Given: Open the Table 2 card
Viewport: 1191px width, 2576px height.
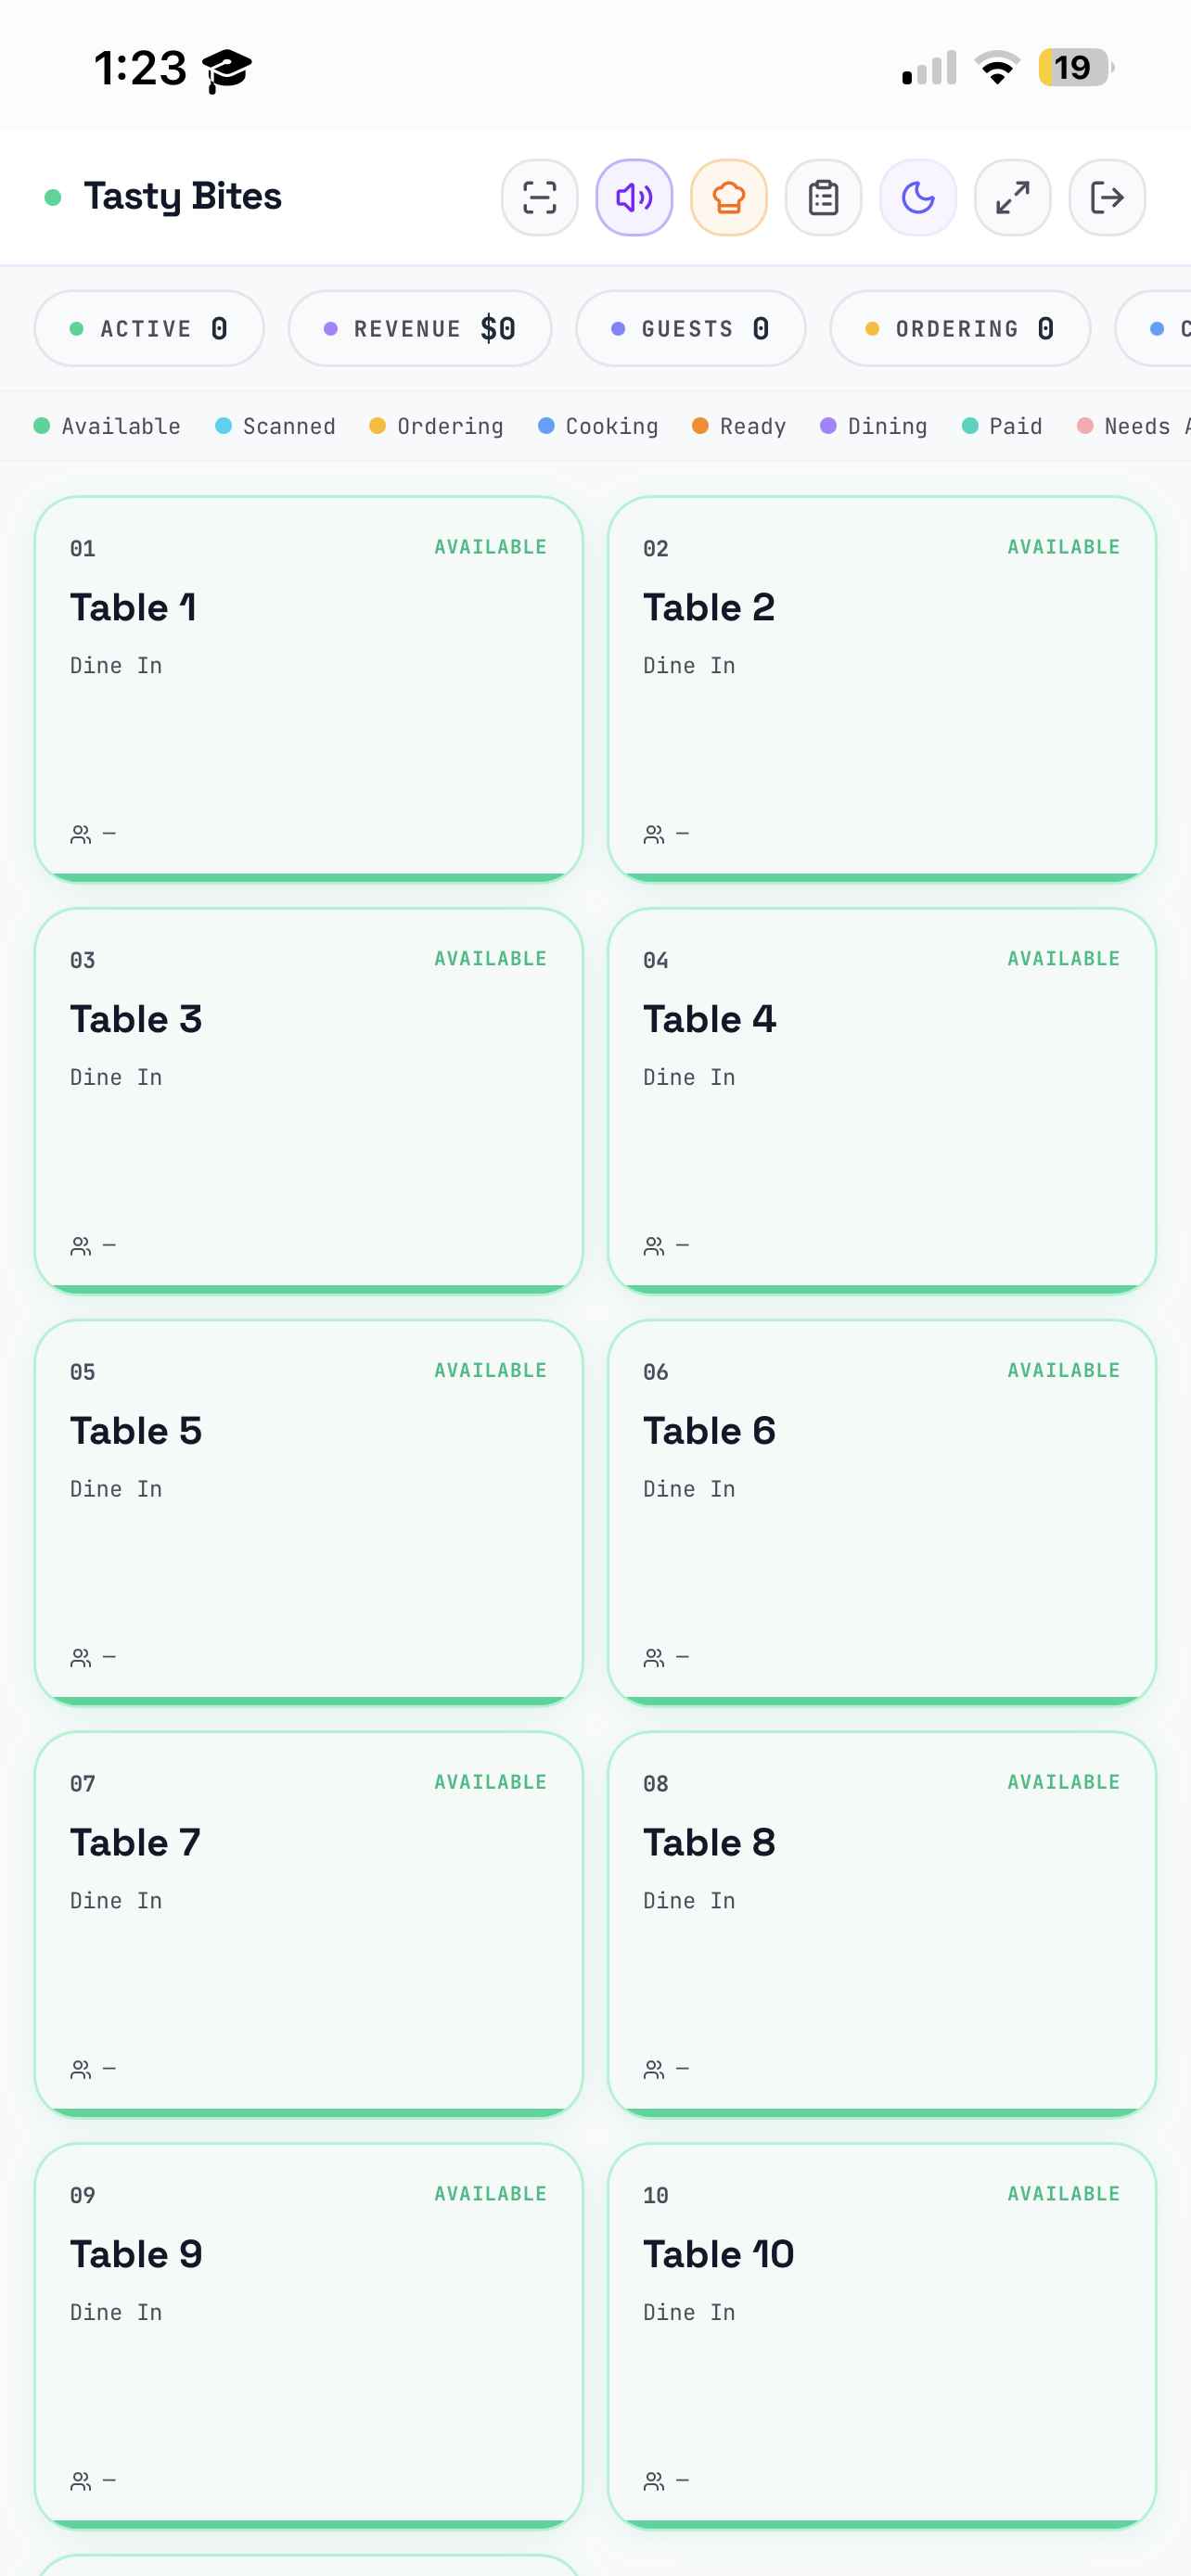Looking at the screenshot, I should [x=882, y=689].
